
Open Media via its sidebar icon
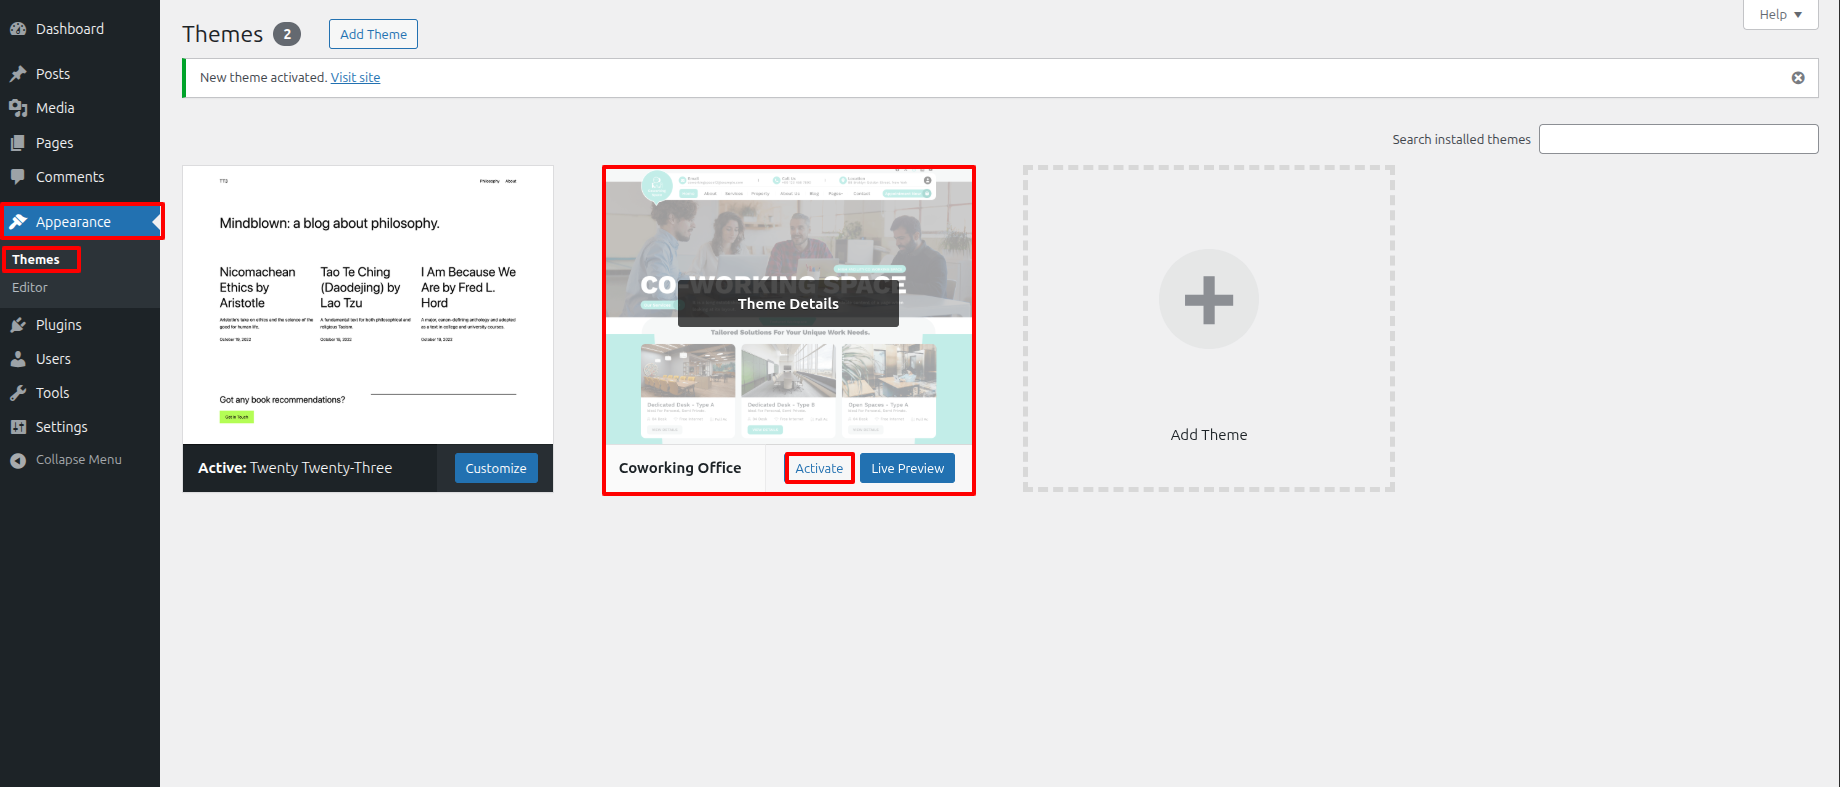(x=18, y=108)
